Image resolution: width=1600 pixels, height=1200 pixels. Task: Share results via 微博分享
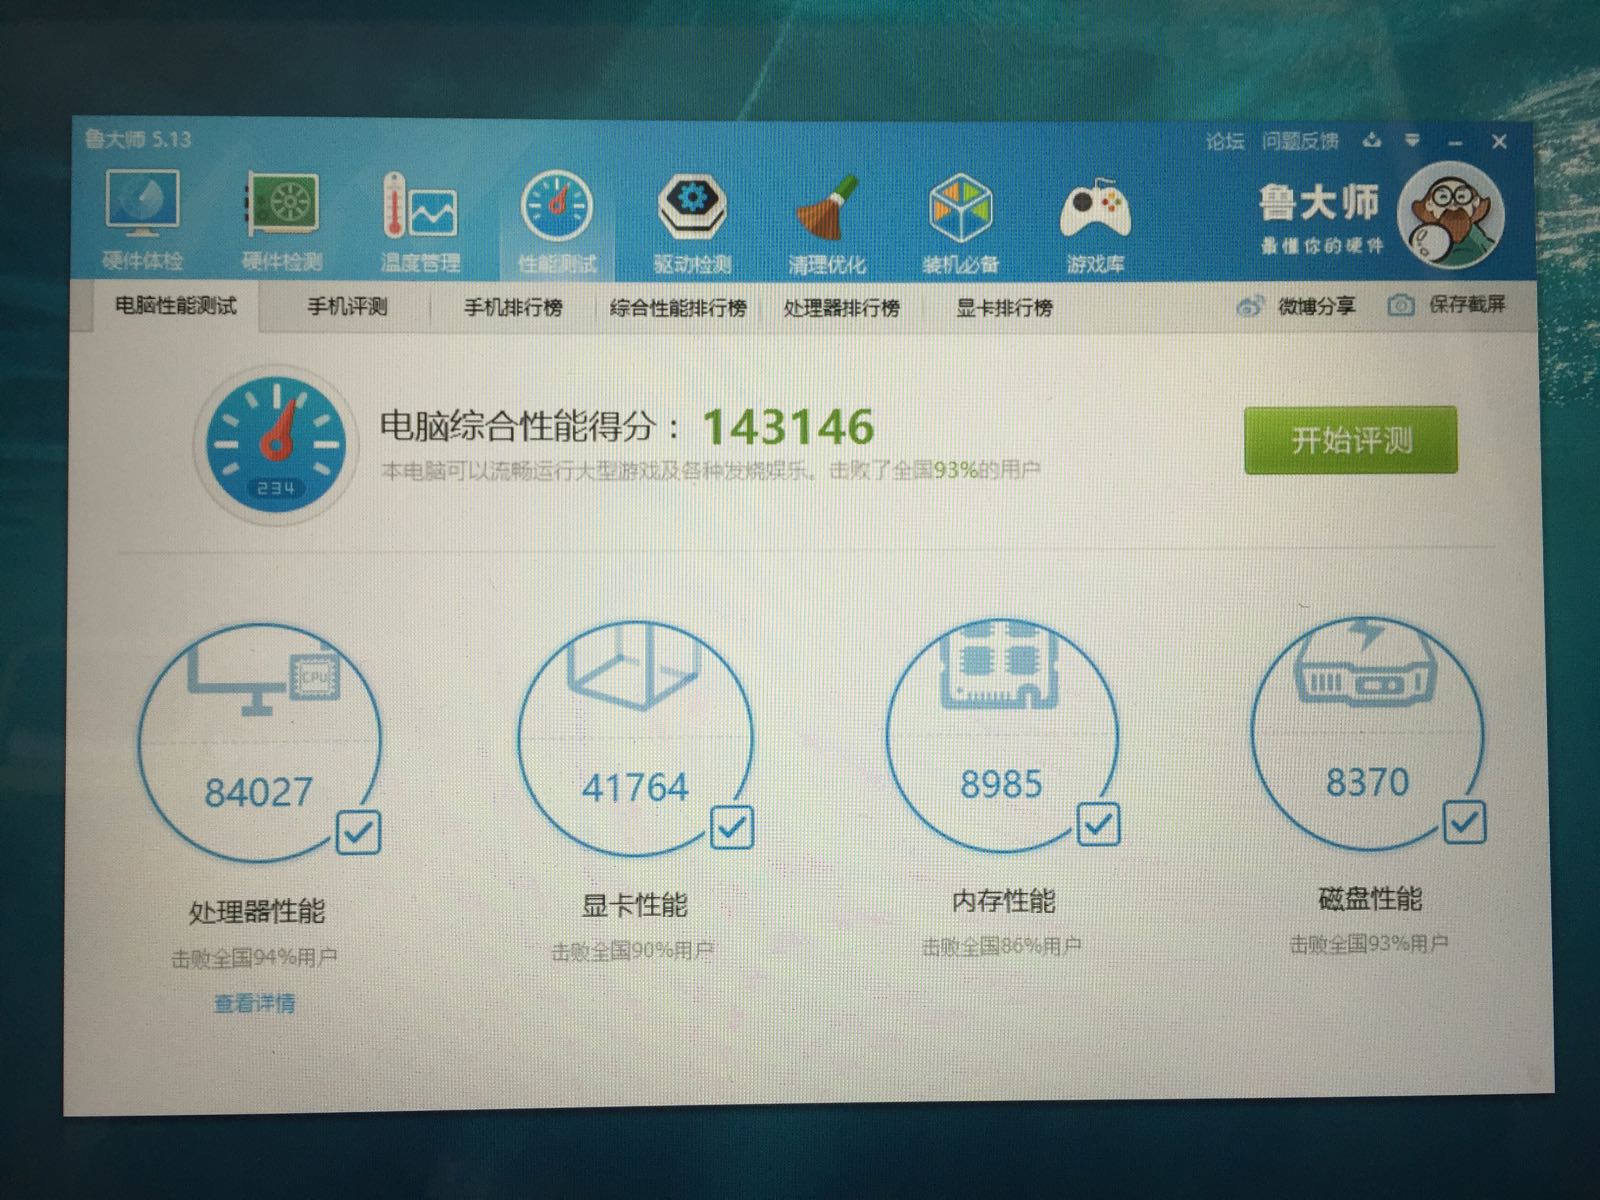1316,306
